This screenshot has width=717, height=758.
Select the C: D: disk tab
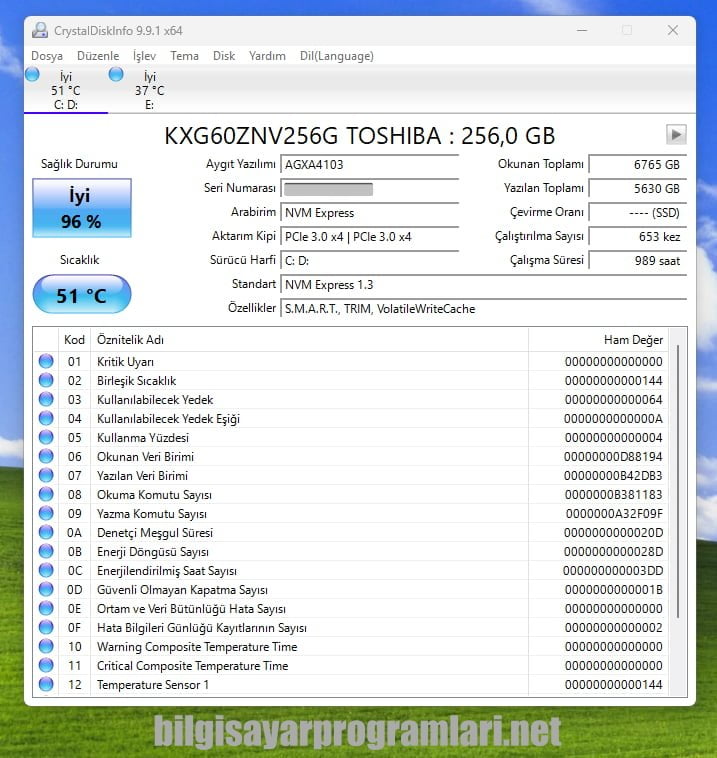point(66,90)
